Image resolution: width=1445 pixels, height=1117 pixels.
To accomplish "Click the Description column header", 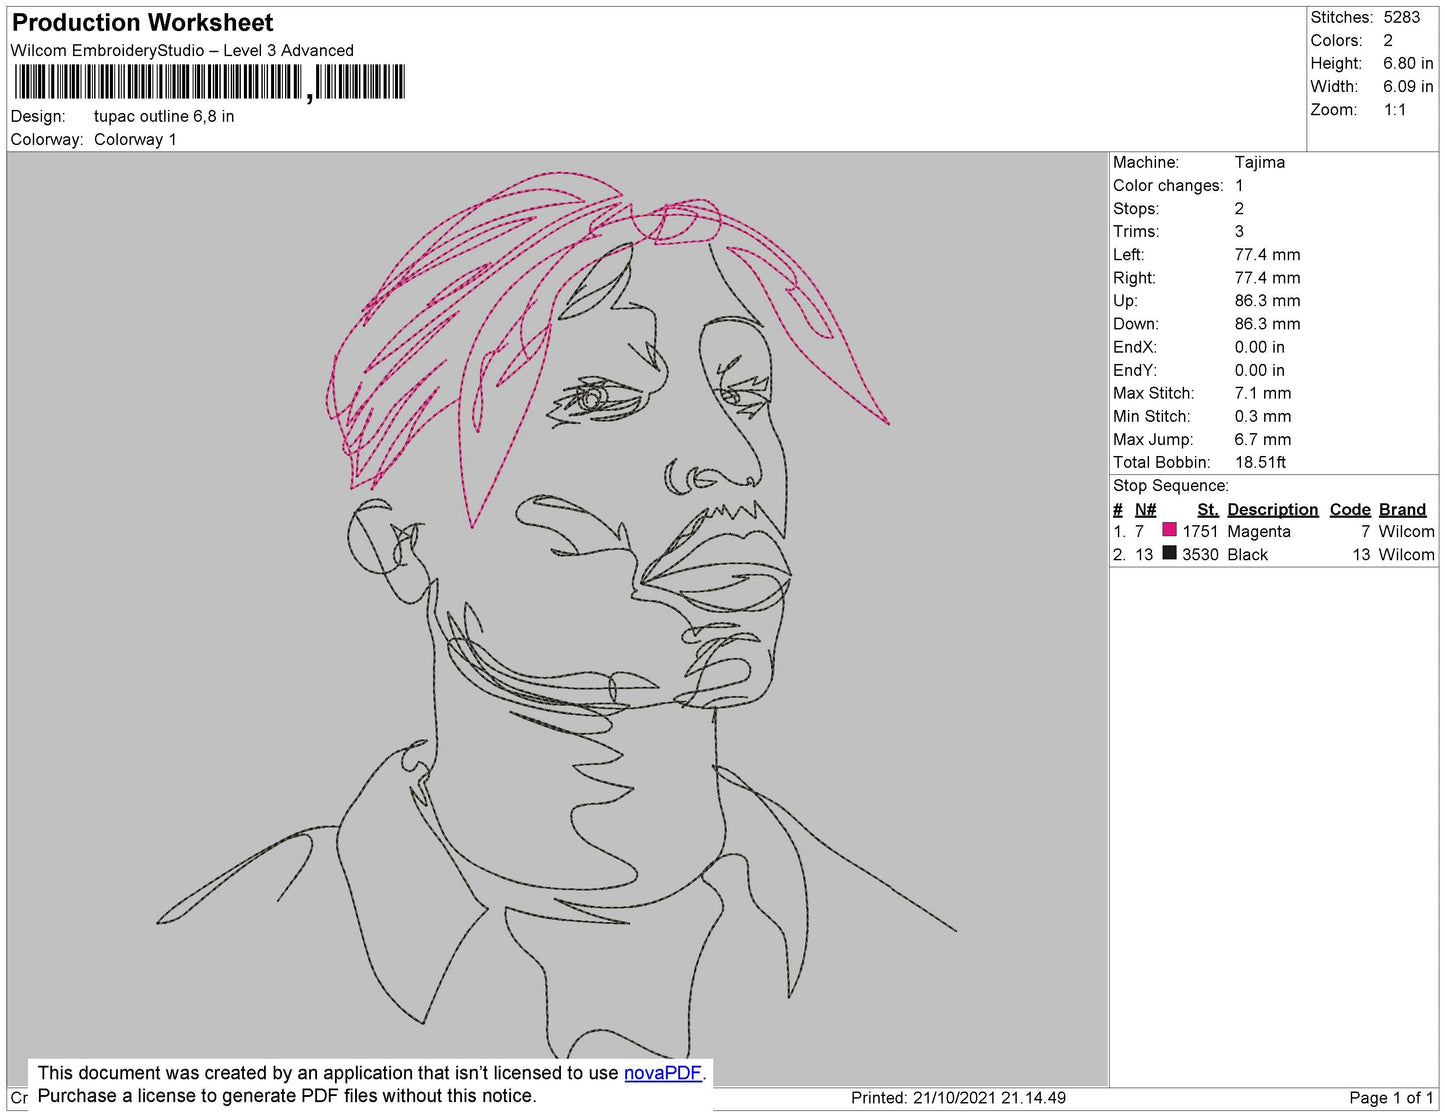I will pyautogui.click(x=1271, y=509).
